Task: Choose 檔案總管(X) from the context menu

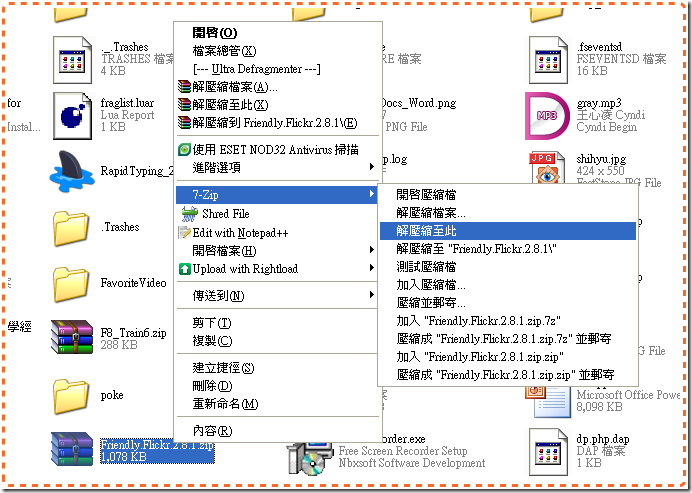Action: [x=278, y=51]
